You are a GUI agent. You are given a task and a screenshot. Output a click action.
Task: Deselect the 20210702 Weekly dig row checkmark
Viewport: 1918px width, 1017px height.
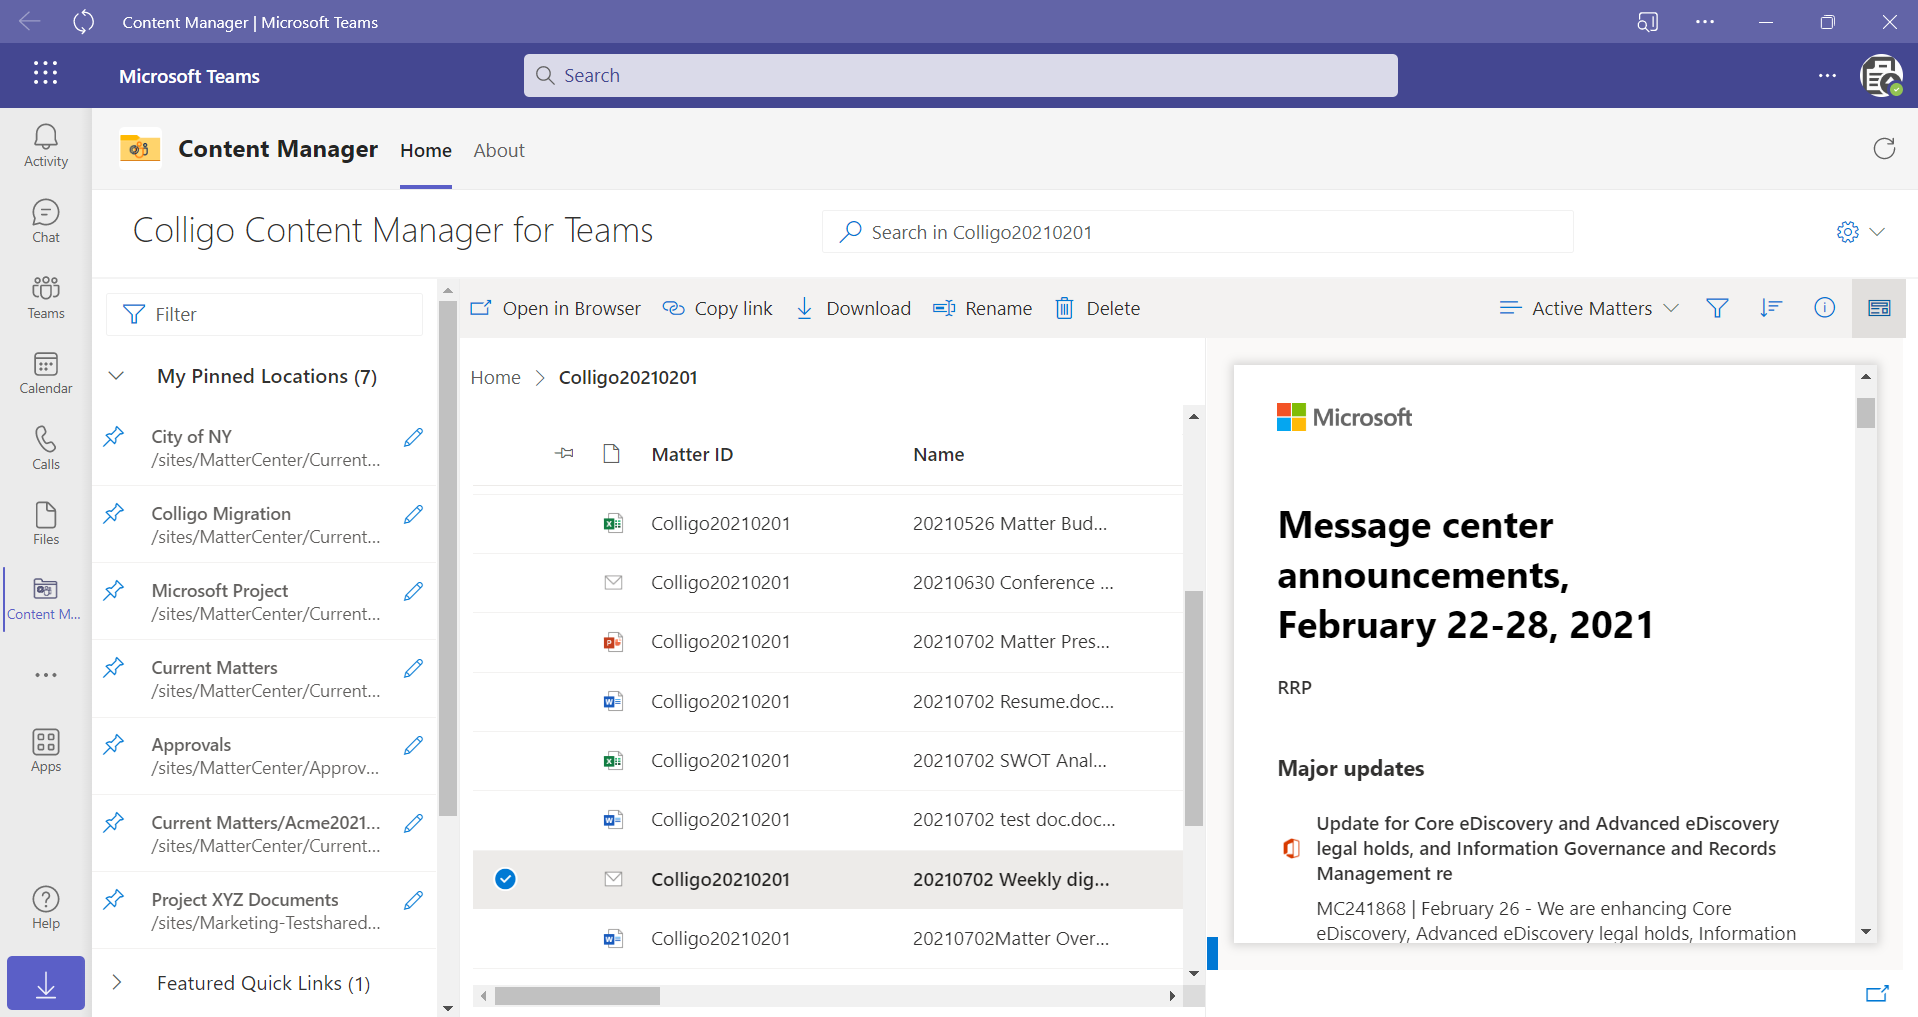505,879
